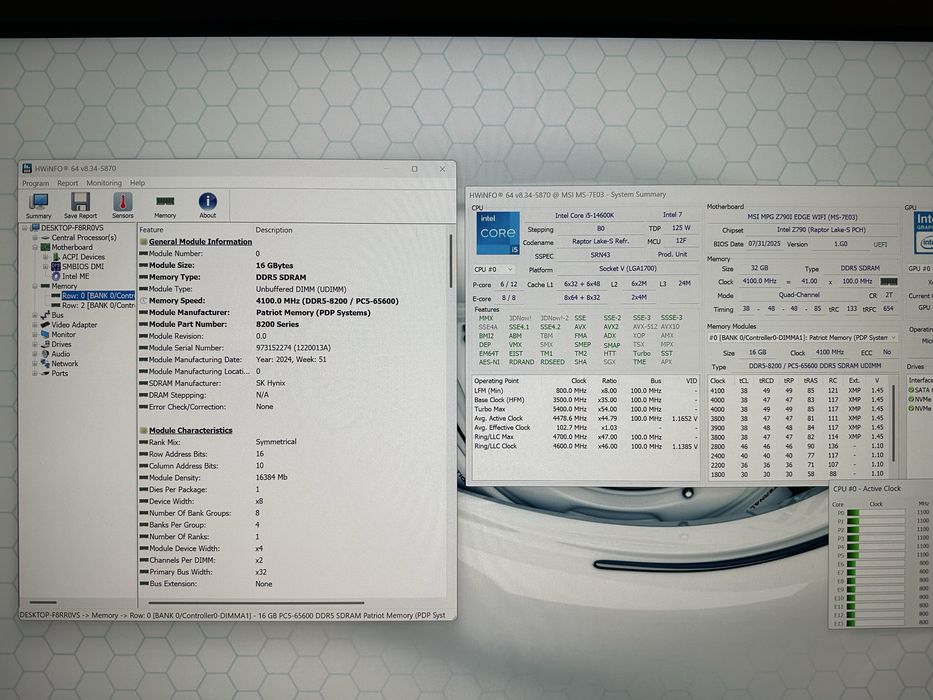933x700 pixels.
Task: Click the Monitor tree icon
Action: (45, 335)
